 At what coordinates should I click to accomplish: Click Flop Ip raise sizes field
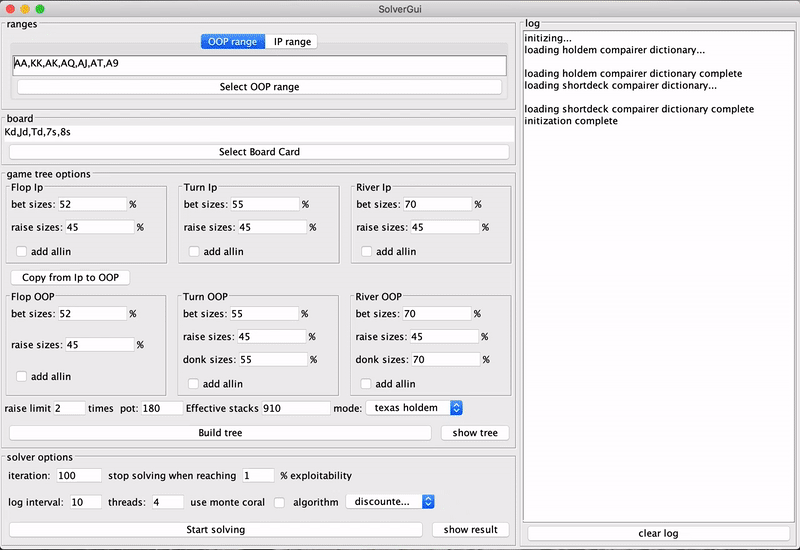pyautogui.click(x=99, y=227)
